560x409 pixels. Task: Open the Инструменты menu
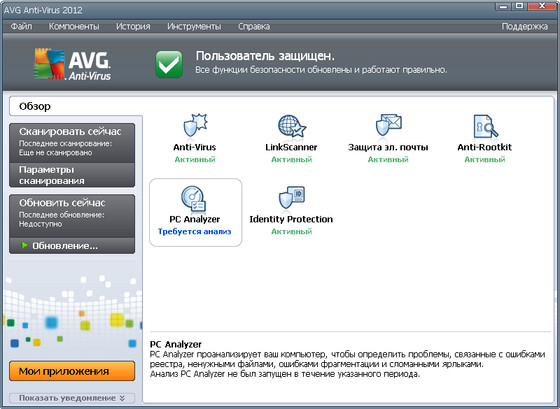click(194, 26)
